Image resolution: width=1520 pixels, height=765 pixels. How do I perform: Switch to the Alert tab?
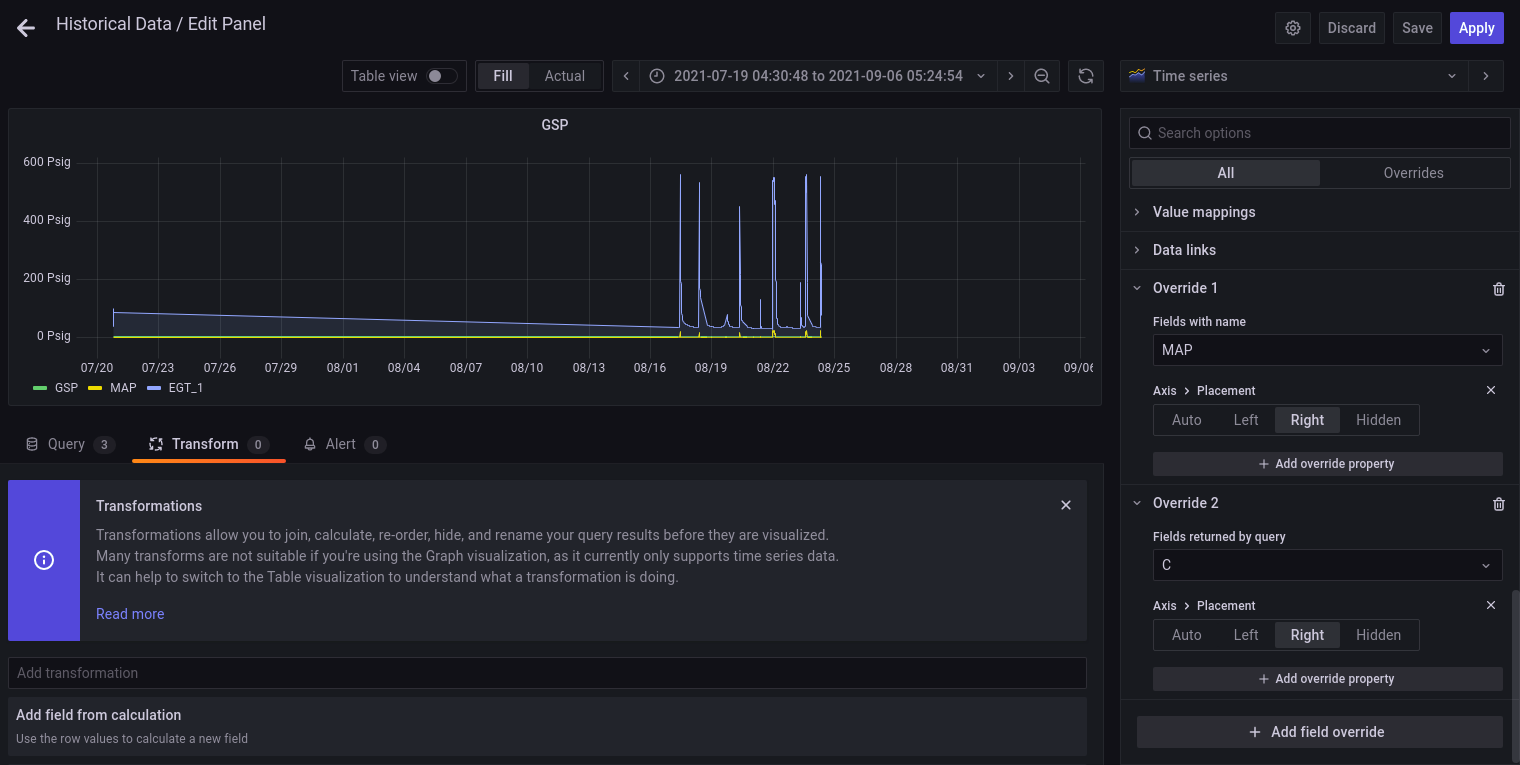point(344,444)
